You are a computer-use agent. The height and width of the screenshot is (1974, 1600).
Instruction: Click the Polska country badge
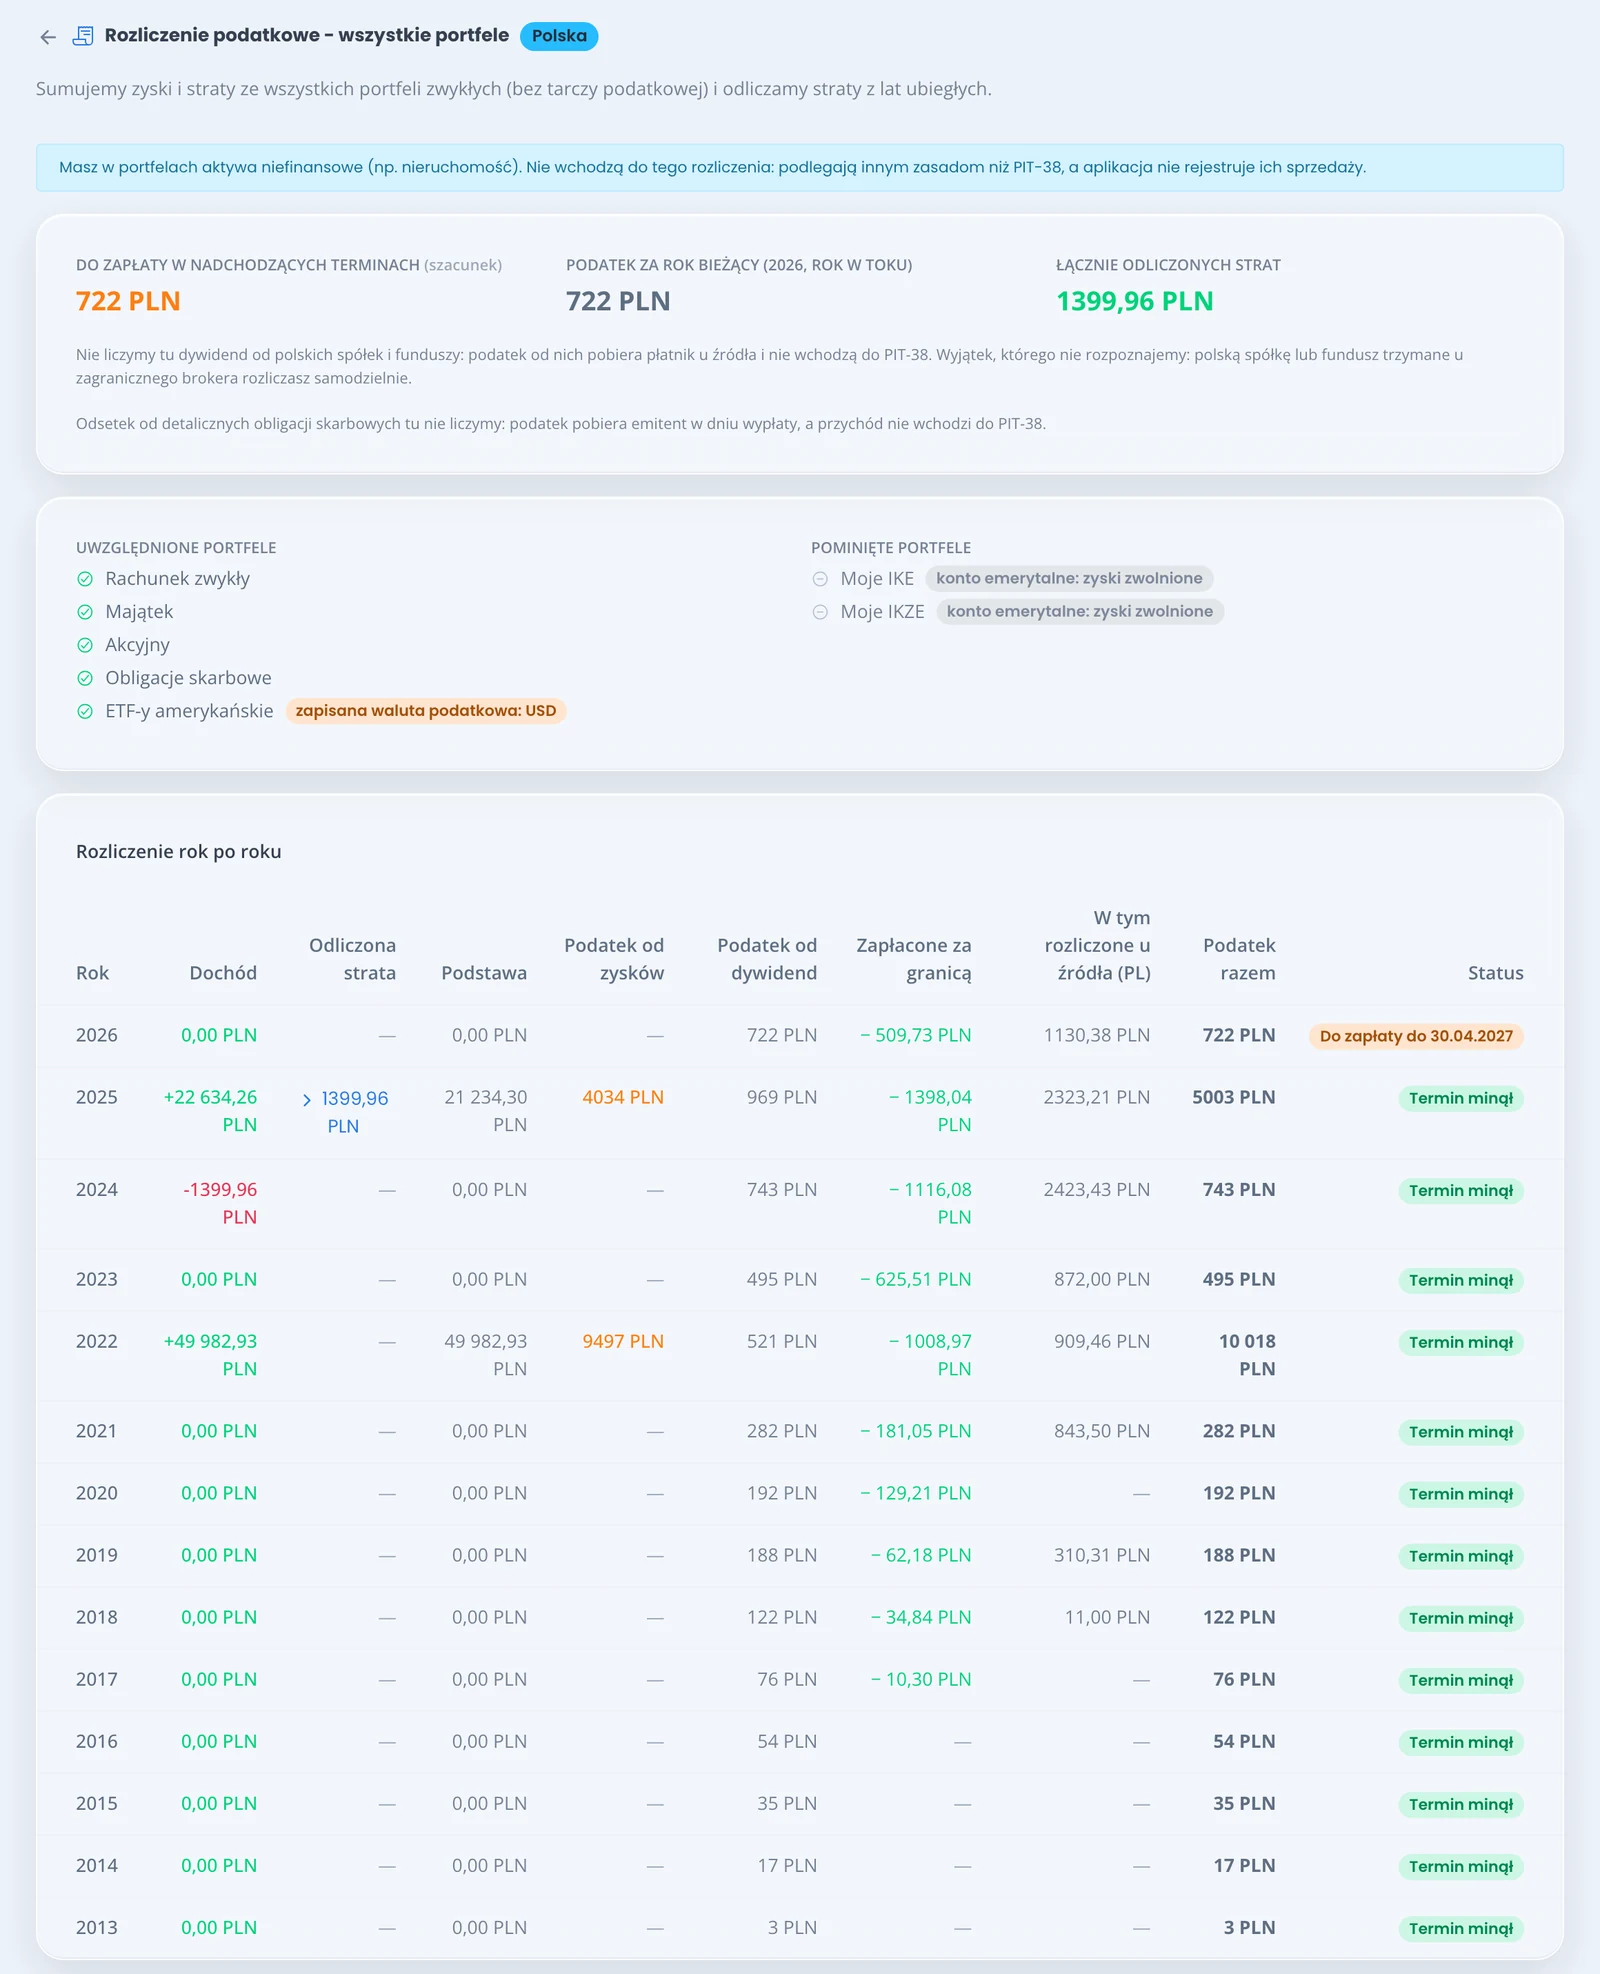559,36
